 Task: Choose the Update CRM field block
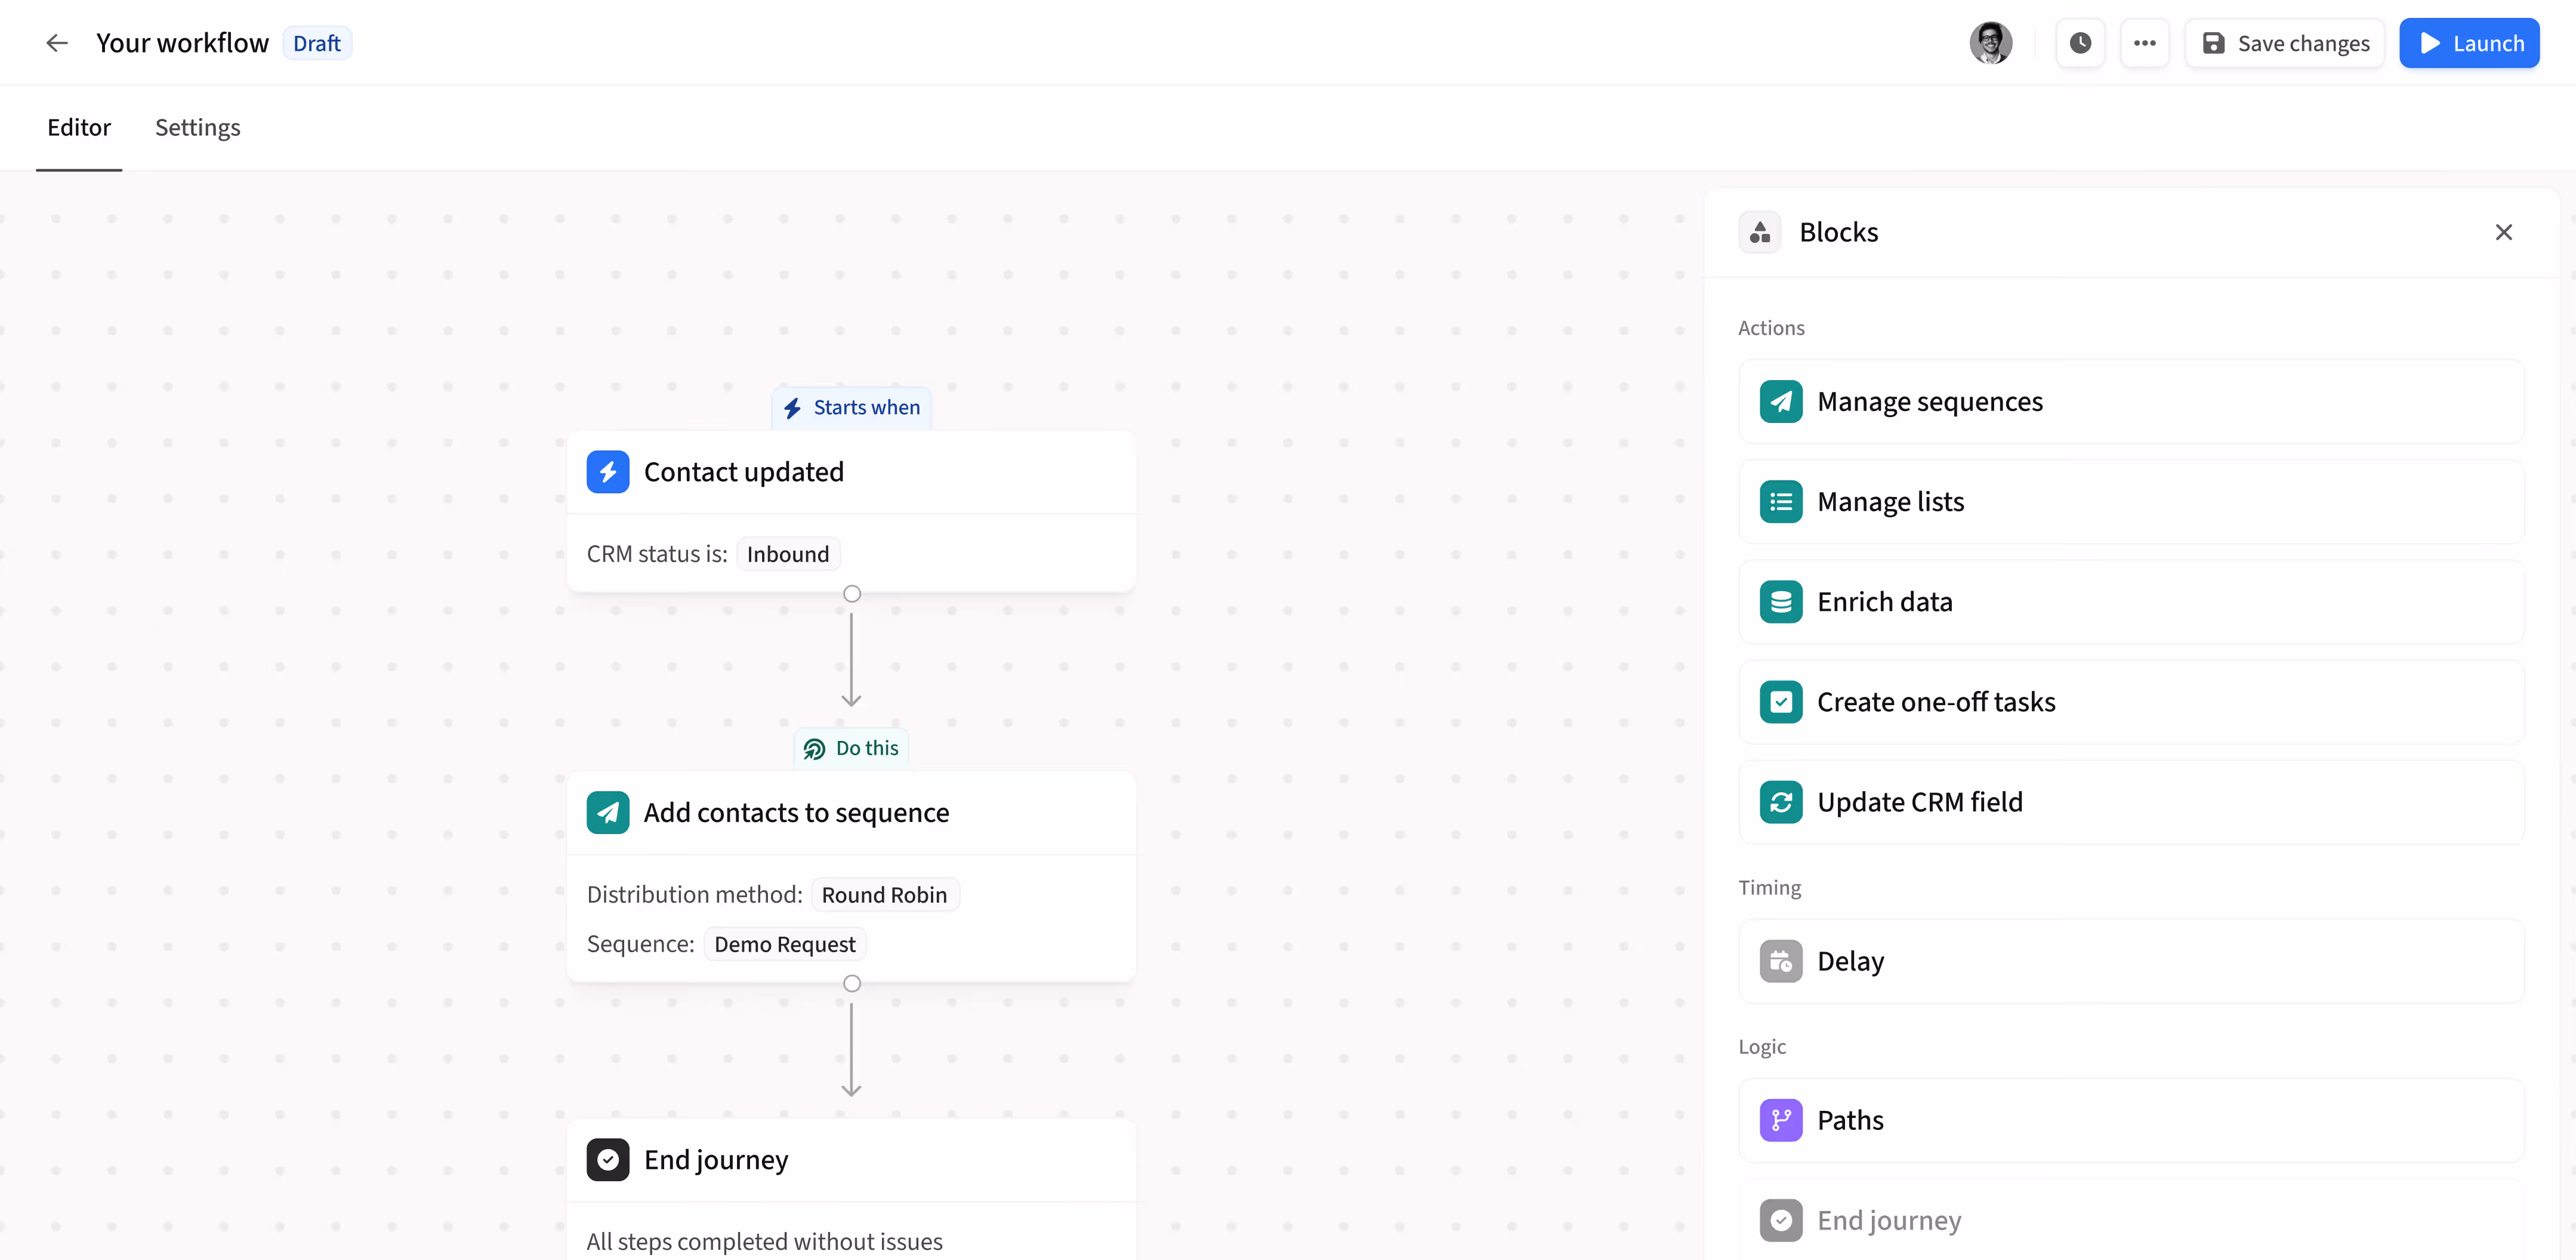pos(2130,801)
